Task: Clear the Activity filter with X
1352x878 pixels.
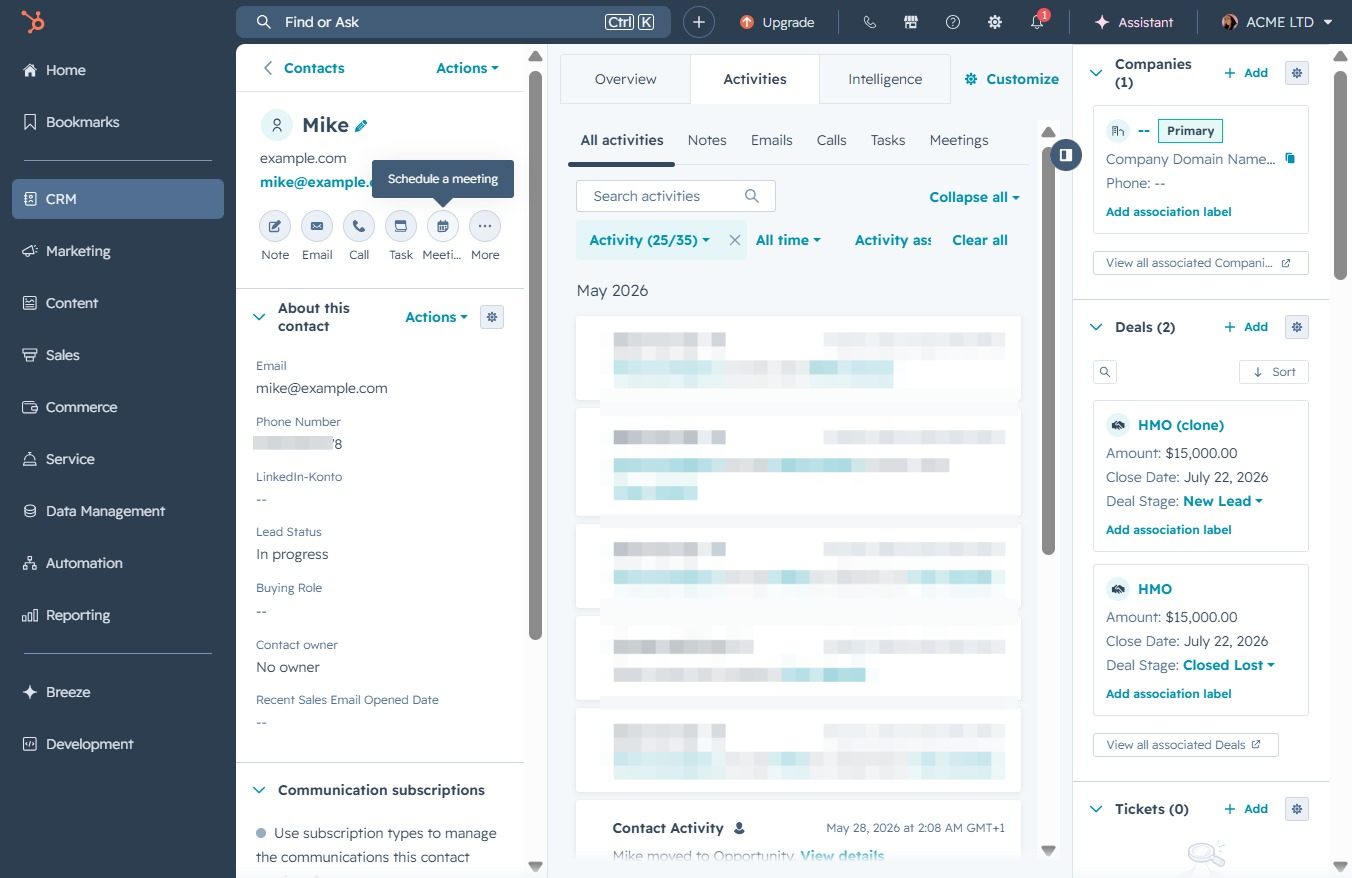Action: (x=735, y=240)
